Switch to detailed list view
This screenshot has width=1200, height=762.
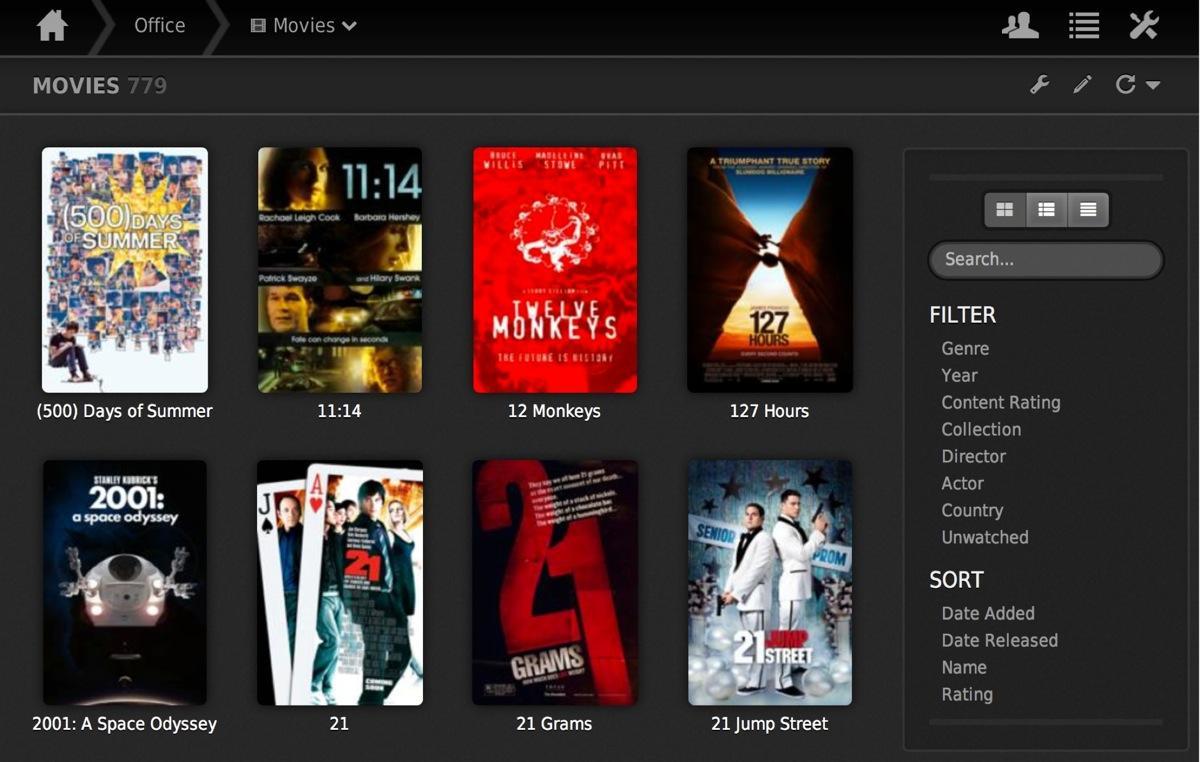tap(1046, 210)
